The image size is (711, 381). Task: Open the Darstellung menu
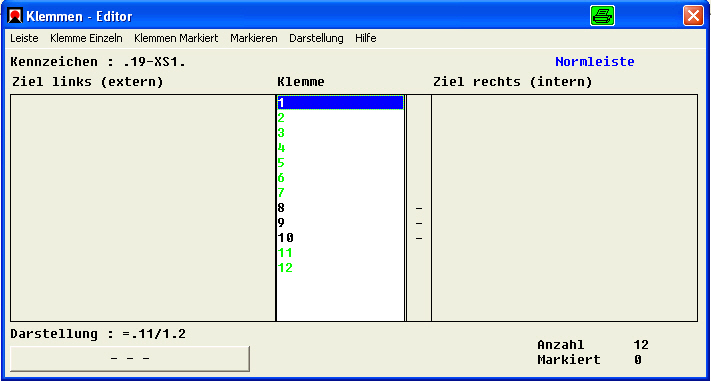coord(316,39)
